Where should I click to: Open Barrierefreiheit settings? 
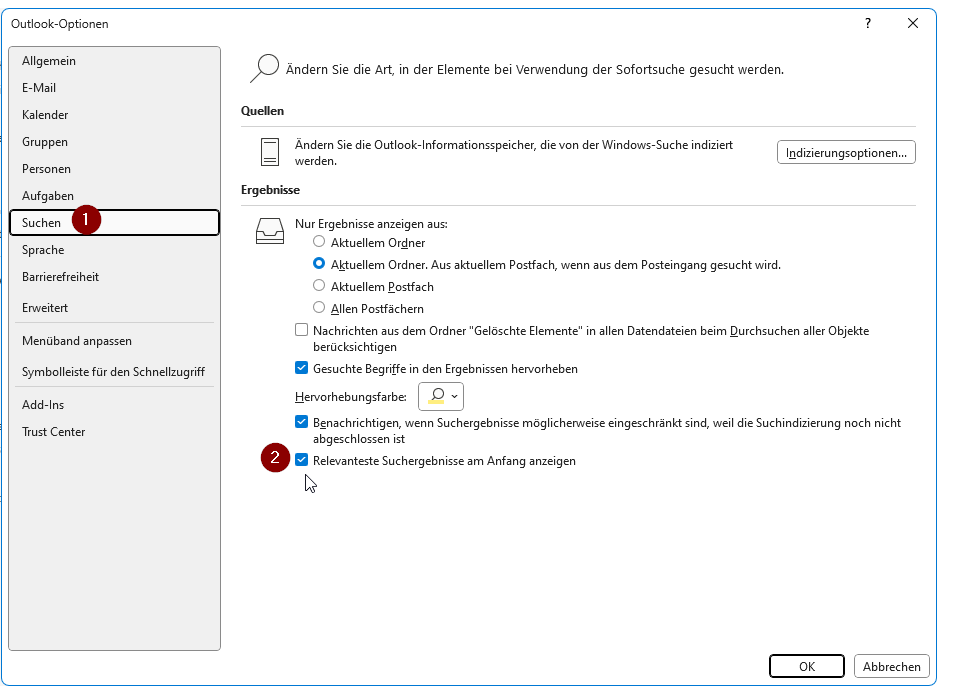(x=114, y=277)
